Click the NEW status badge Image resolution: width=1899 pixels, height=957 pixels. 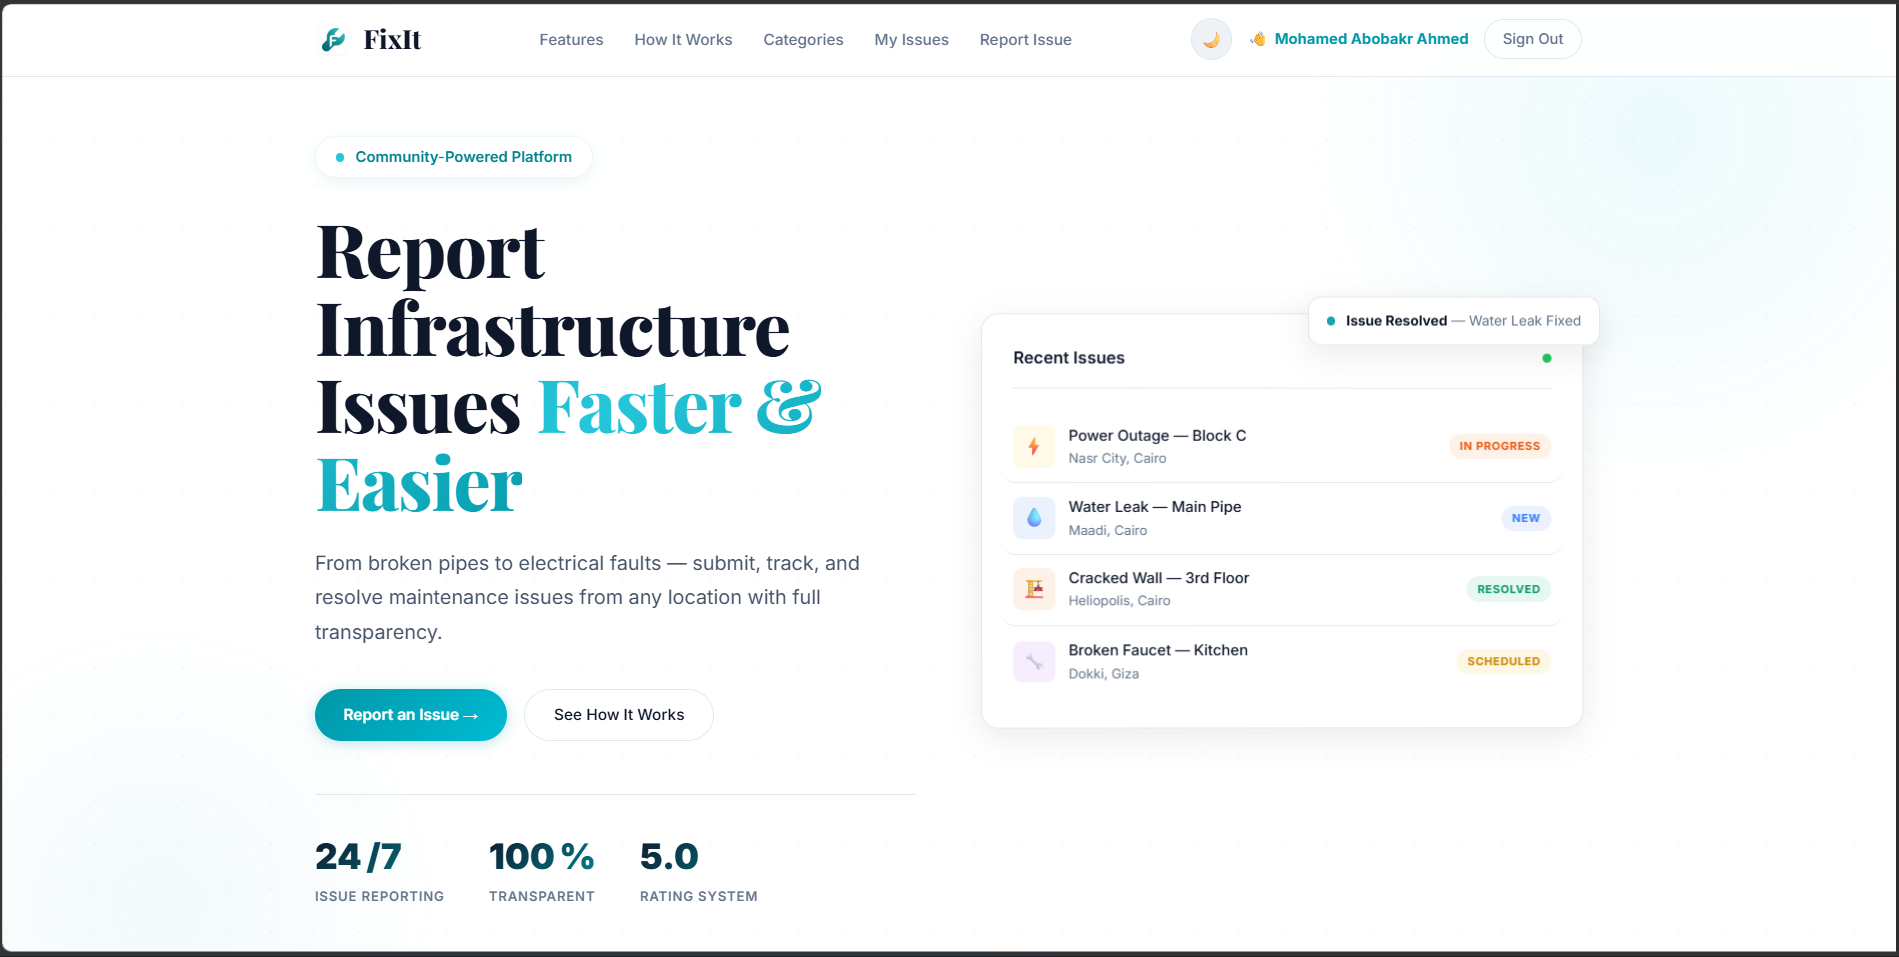tap(1525, 518)
